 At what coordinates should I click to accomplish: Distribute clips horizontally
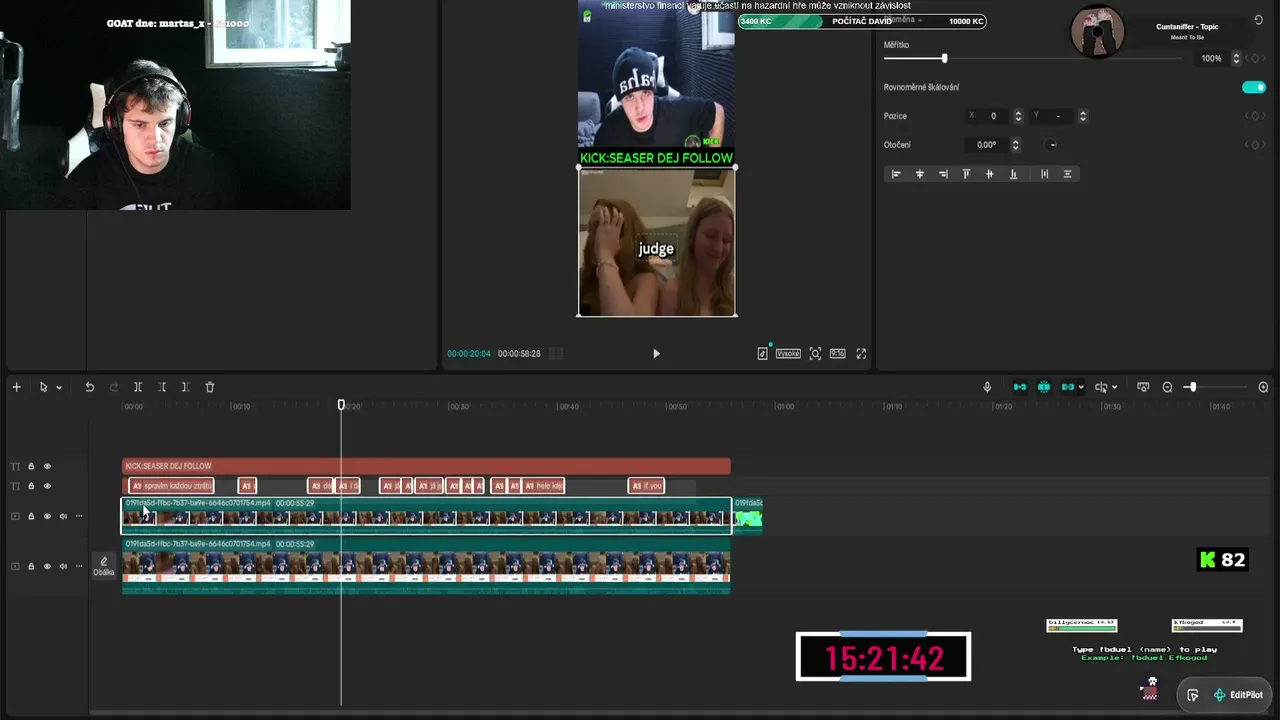(x=1045, y=174)
